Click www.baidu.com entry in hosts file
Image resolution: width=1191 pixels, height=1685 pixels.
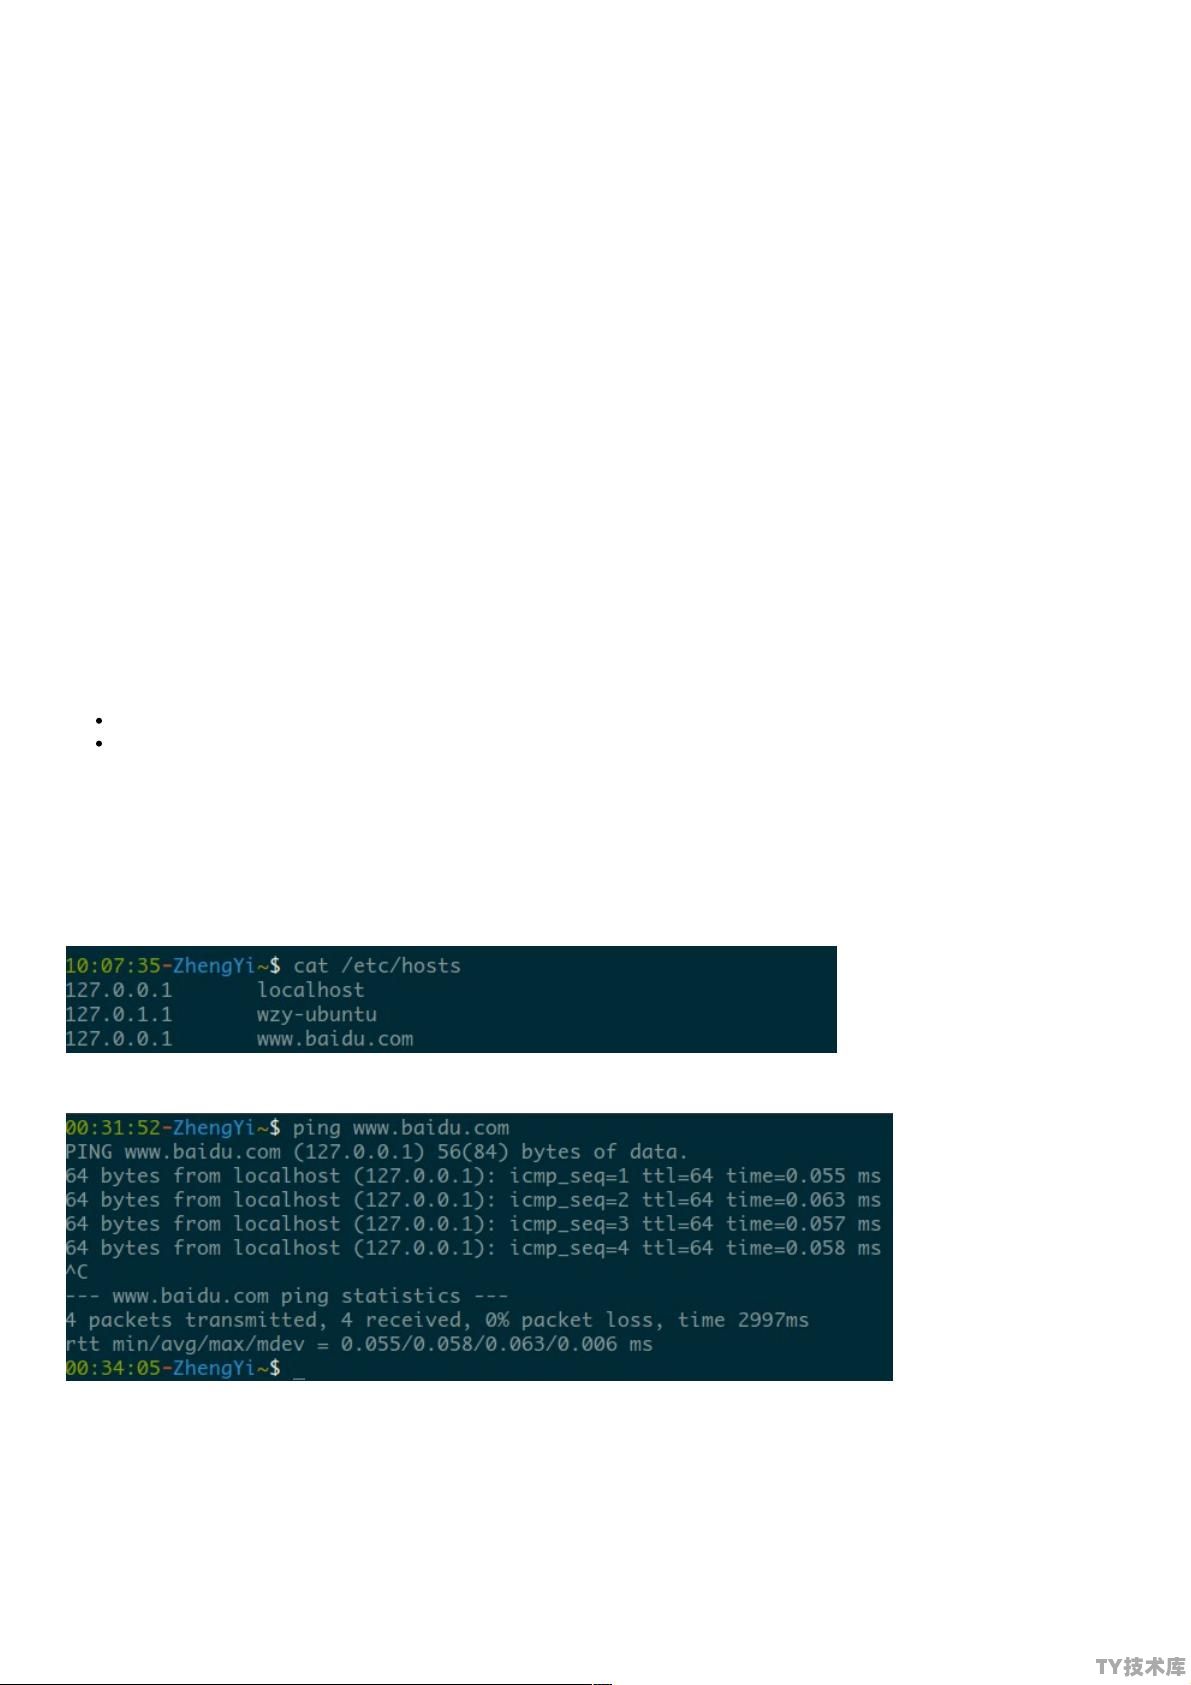[x=335, y=1039]
